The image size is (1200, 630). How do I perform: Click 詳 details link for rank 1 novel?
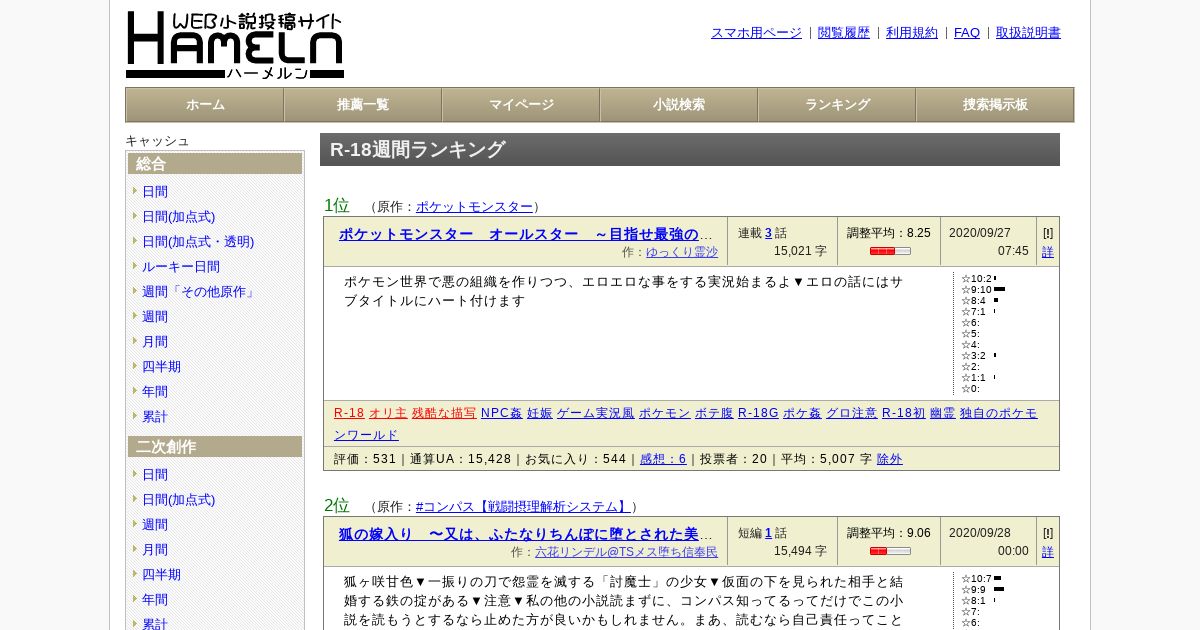pos(1048,252)
